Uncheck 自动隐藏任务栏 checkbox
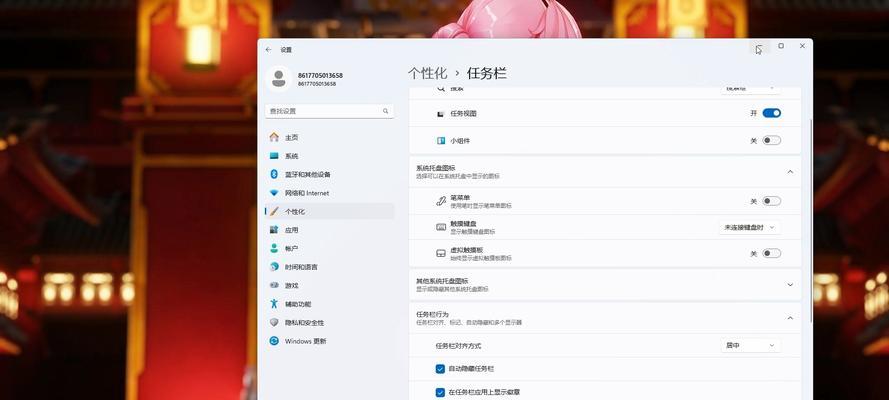The width and height of the screenshot is (889, 400). click(440, 369)
